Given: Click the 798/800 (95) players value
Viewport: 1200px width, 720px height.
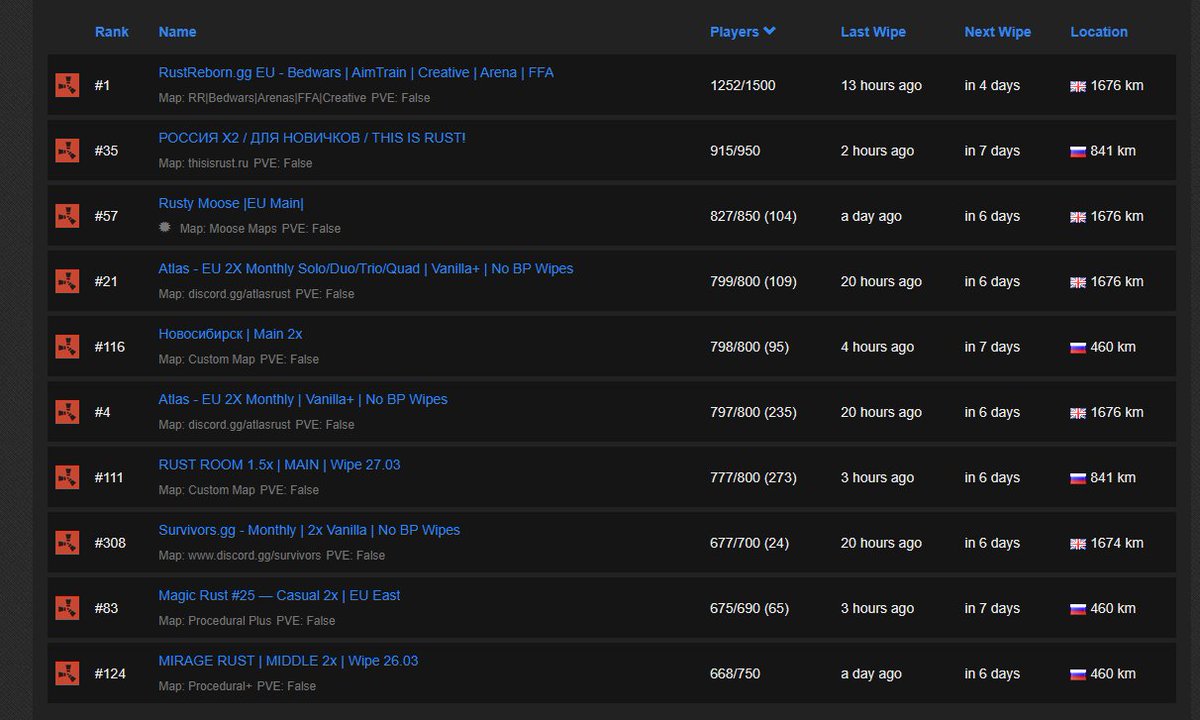Looking at the screenshot, I should pos(749,347).
